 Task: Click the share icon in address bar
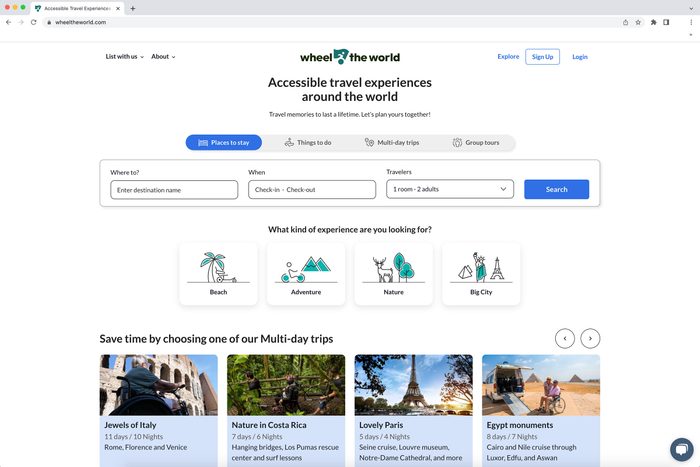(x=625, y=22)
